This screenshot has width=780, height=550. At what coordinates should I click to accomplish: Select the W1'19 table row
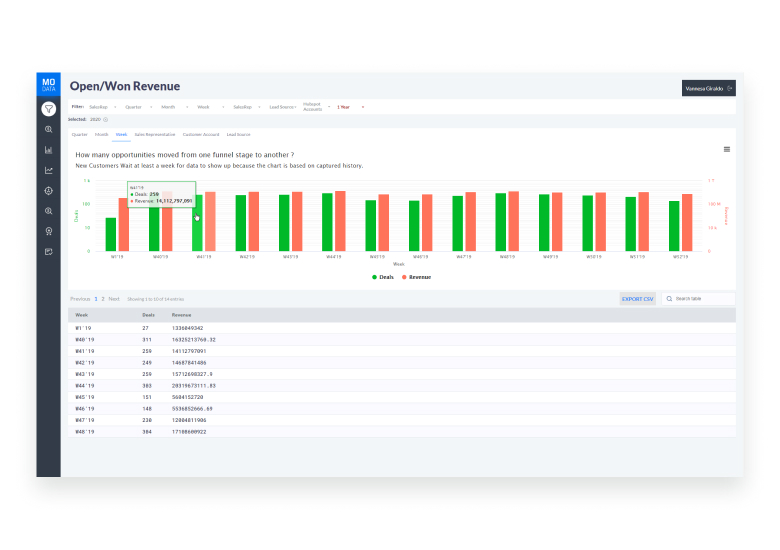tap(401, 328)
